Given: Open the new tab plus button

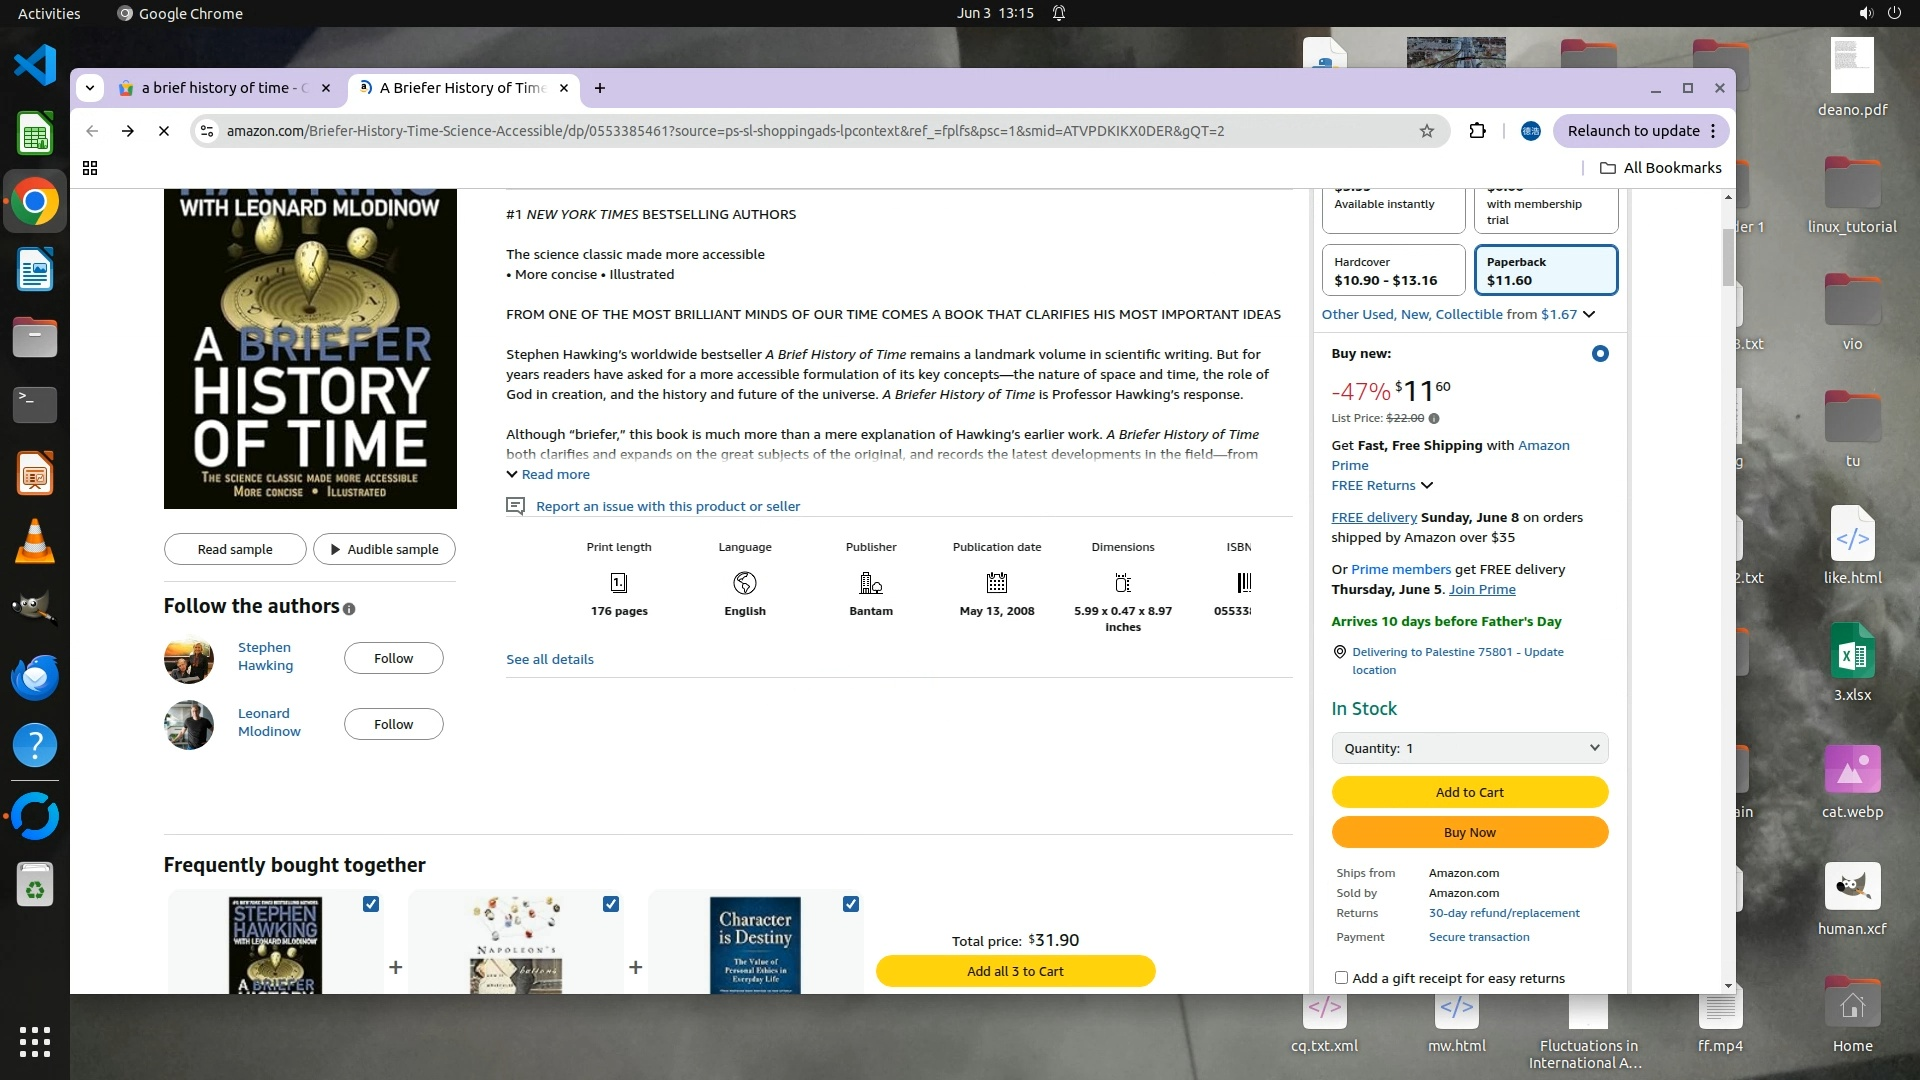Looking at the screenshot, I should [x=600, y=88].
